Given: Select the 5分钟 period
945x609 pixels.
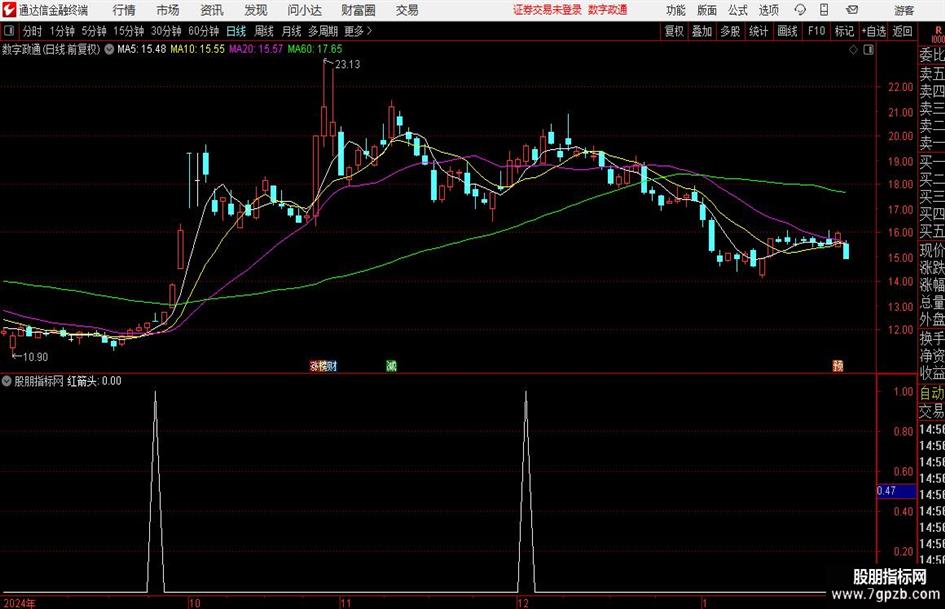Looking at the screenshot, I should (93, 31).
